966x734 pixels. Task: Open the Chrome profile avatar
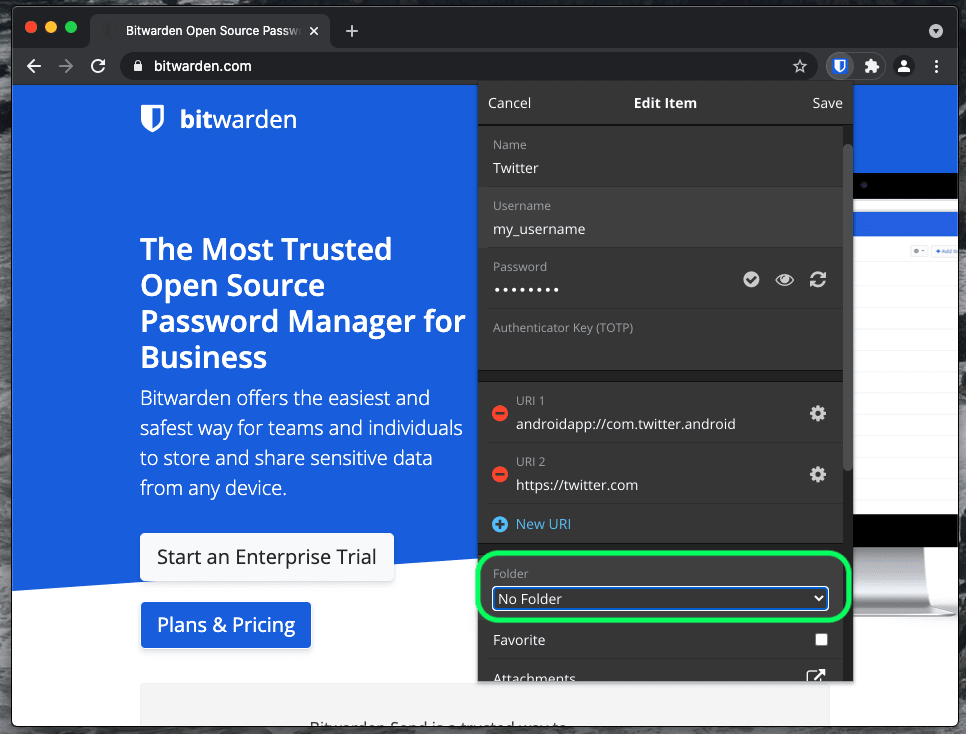click(x=904, y=66)
